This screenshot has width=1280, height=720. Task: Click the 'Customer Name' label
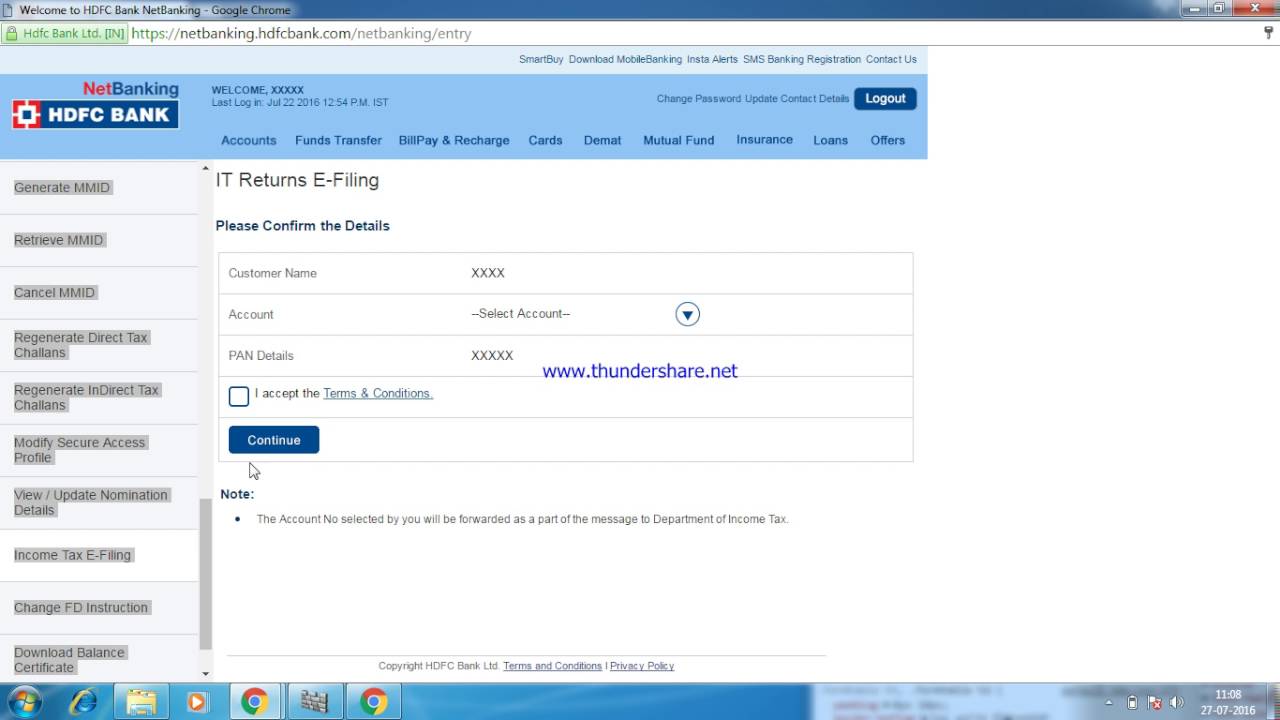click(272, 273)
